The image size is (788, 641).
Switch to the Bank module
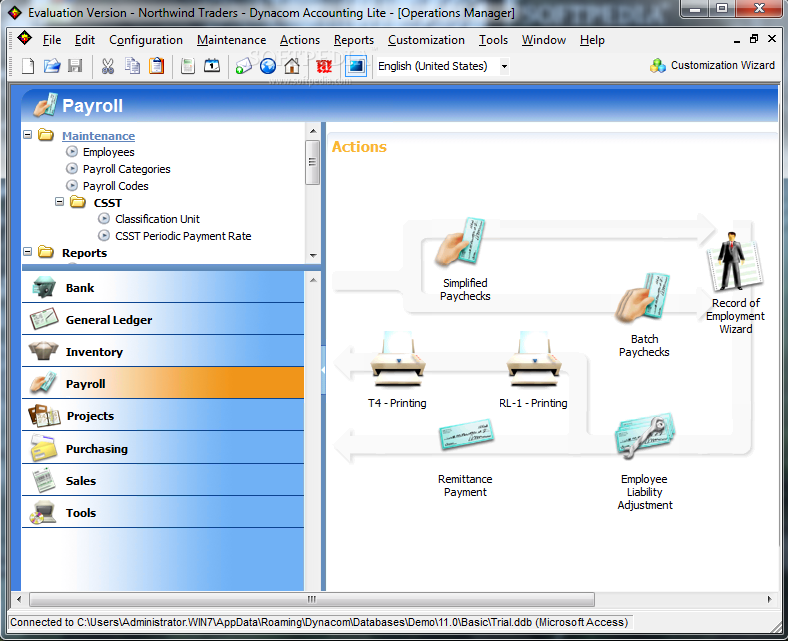coord(163,288)
